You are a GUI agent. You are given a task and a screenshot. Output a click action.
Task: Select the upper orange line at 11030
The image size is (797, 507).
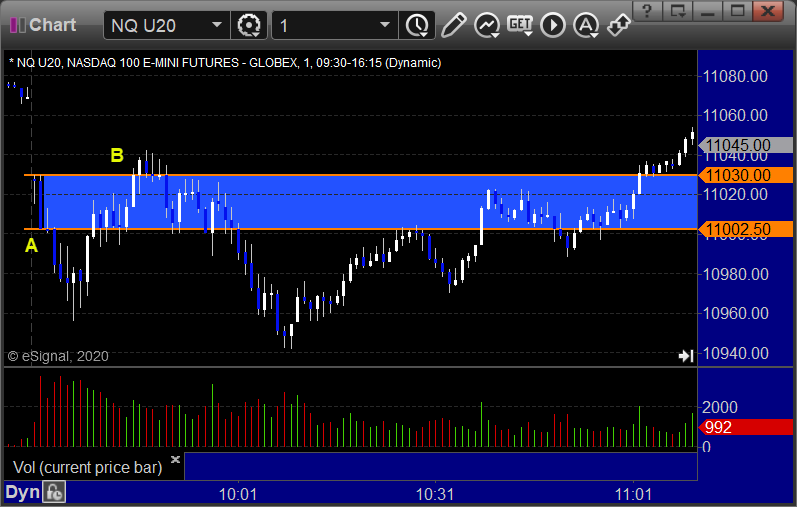(361, 175)
